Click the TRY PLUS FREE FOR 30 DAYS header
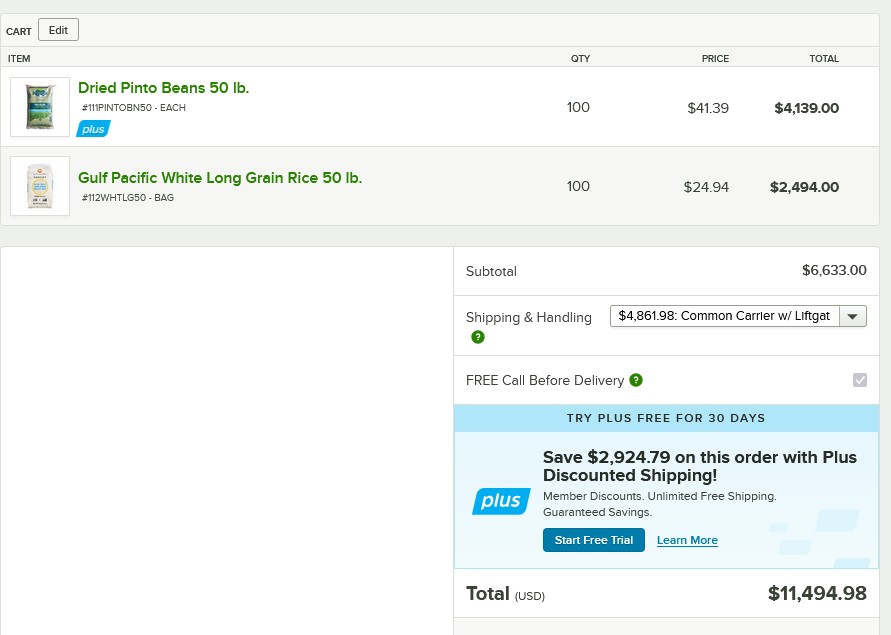Viewport: 891px width, 635px height. coord(666,418)
